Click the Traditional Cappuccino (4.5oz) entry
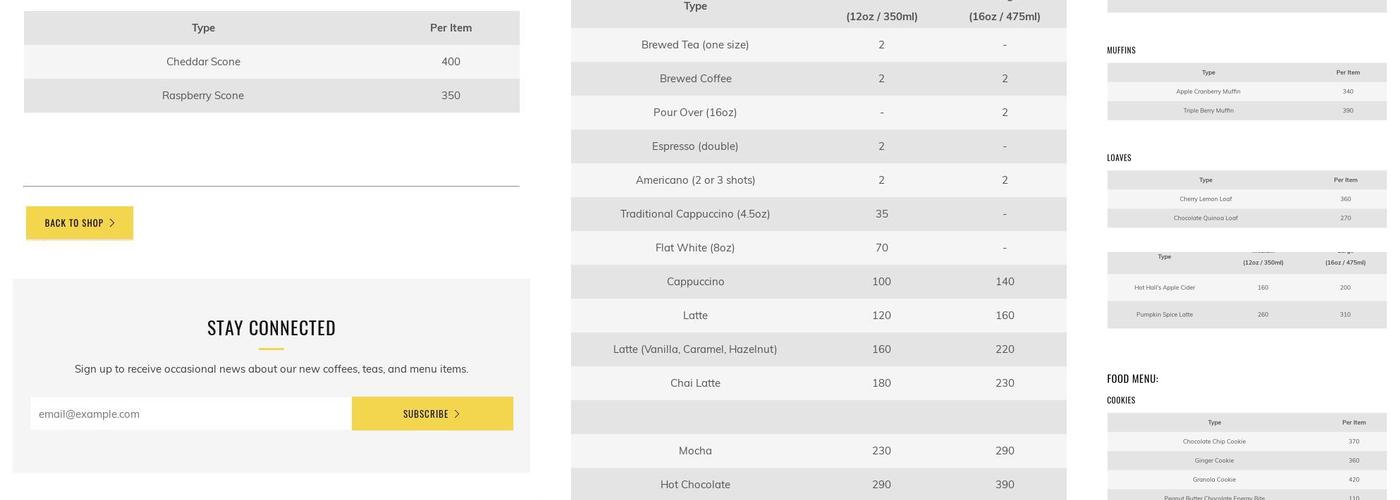The height and width of the screenshot is (500, 1400). click(x=695, y=214)
